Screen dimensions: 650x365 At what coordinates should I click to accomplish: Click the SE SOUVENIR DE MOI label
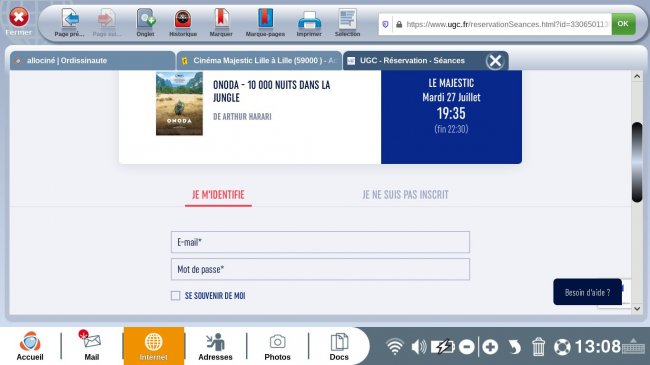coord(215,296)
